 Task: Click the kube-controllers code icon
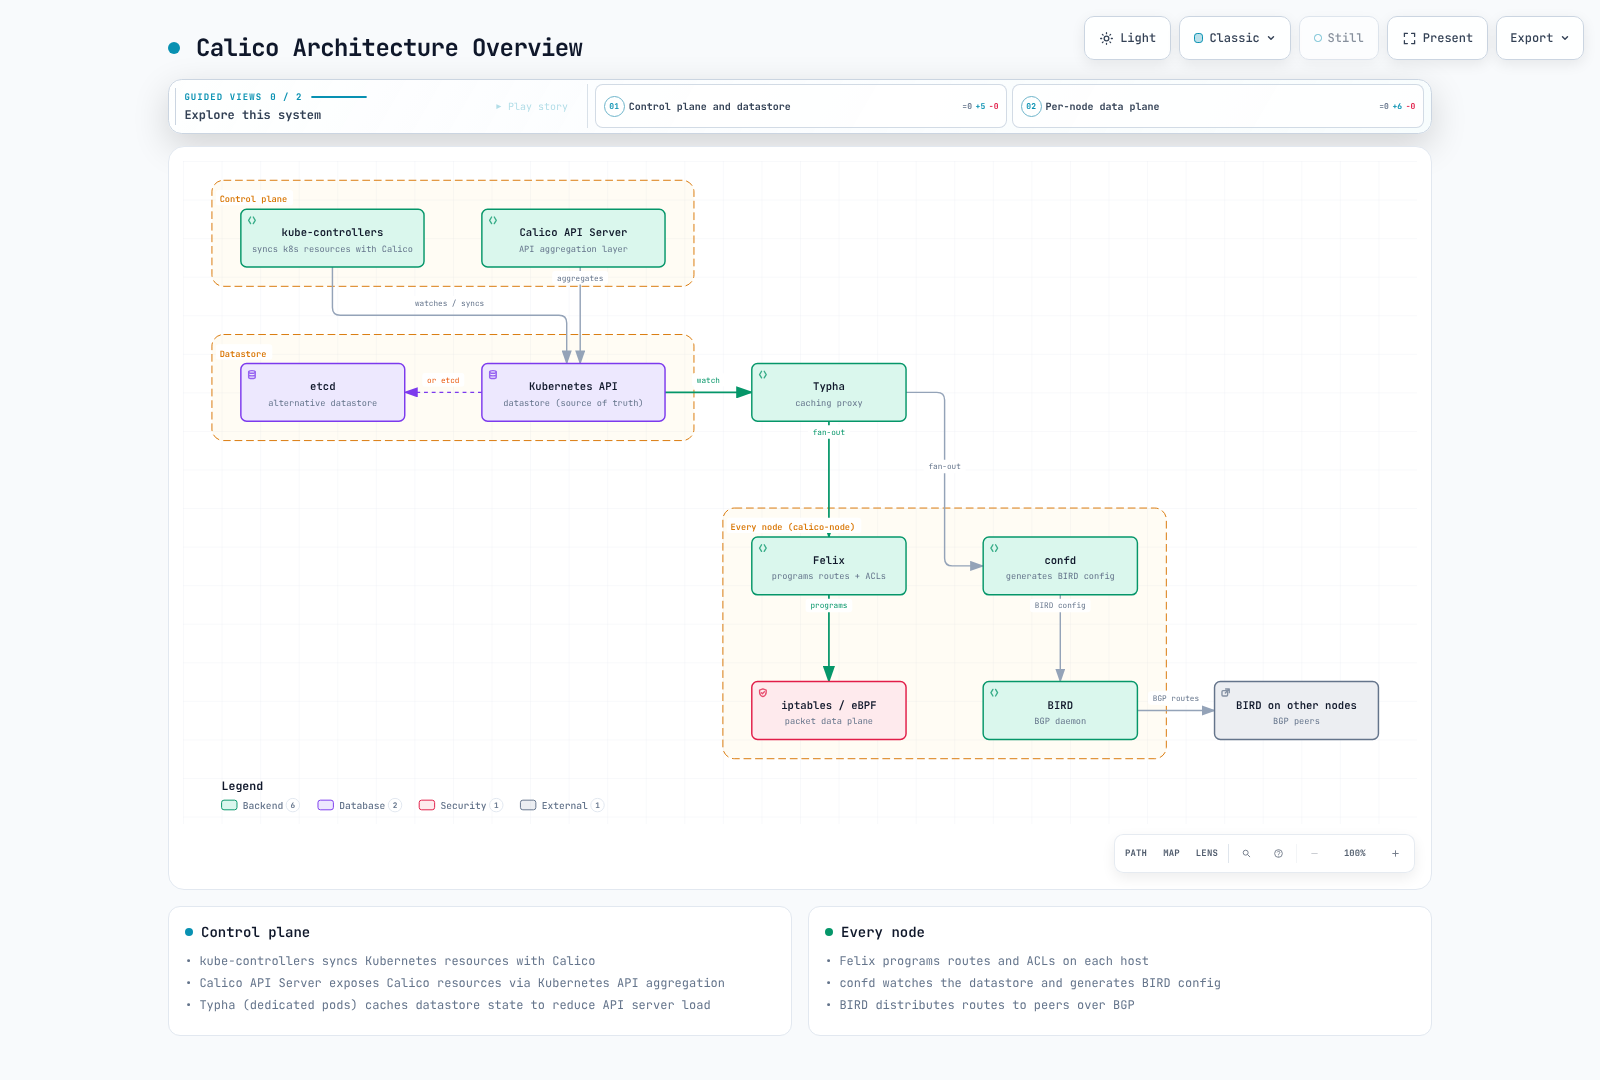tap(252, 220)
